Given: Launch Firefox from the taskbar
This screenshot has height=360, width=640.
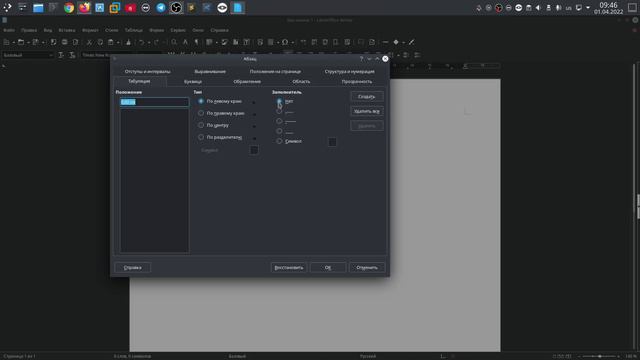Looking at the screenshot, I should pyautogui.click(x=84, y=8).
